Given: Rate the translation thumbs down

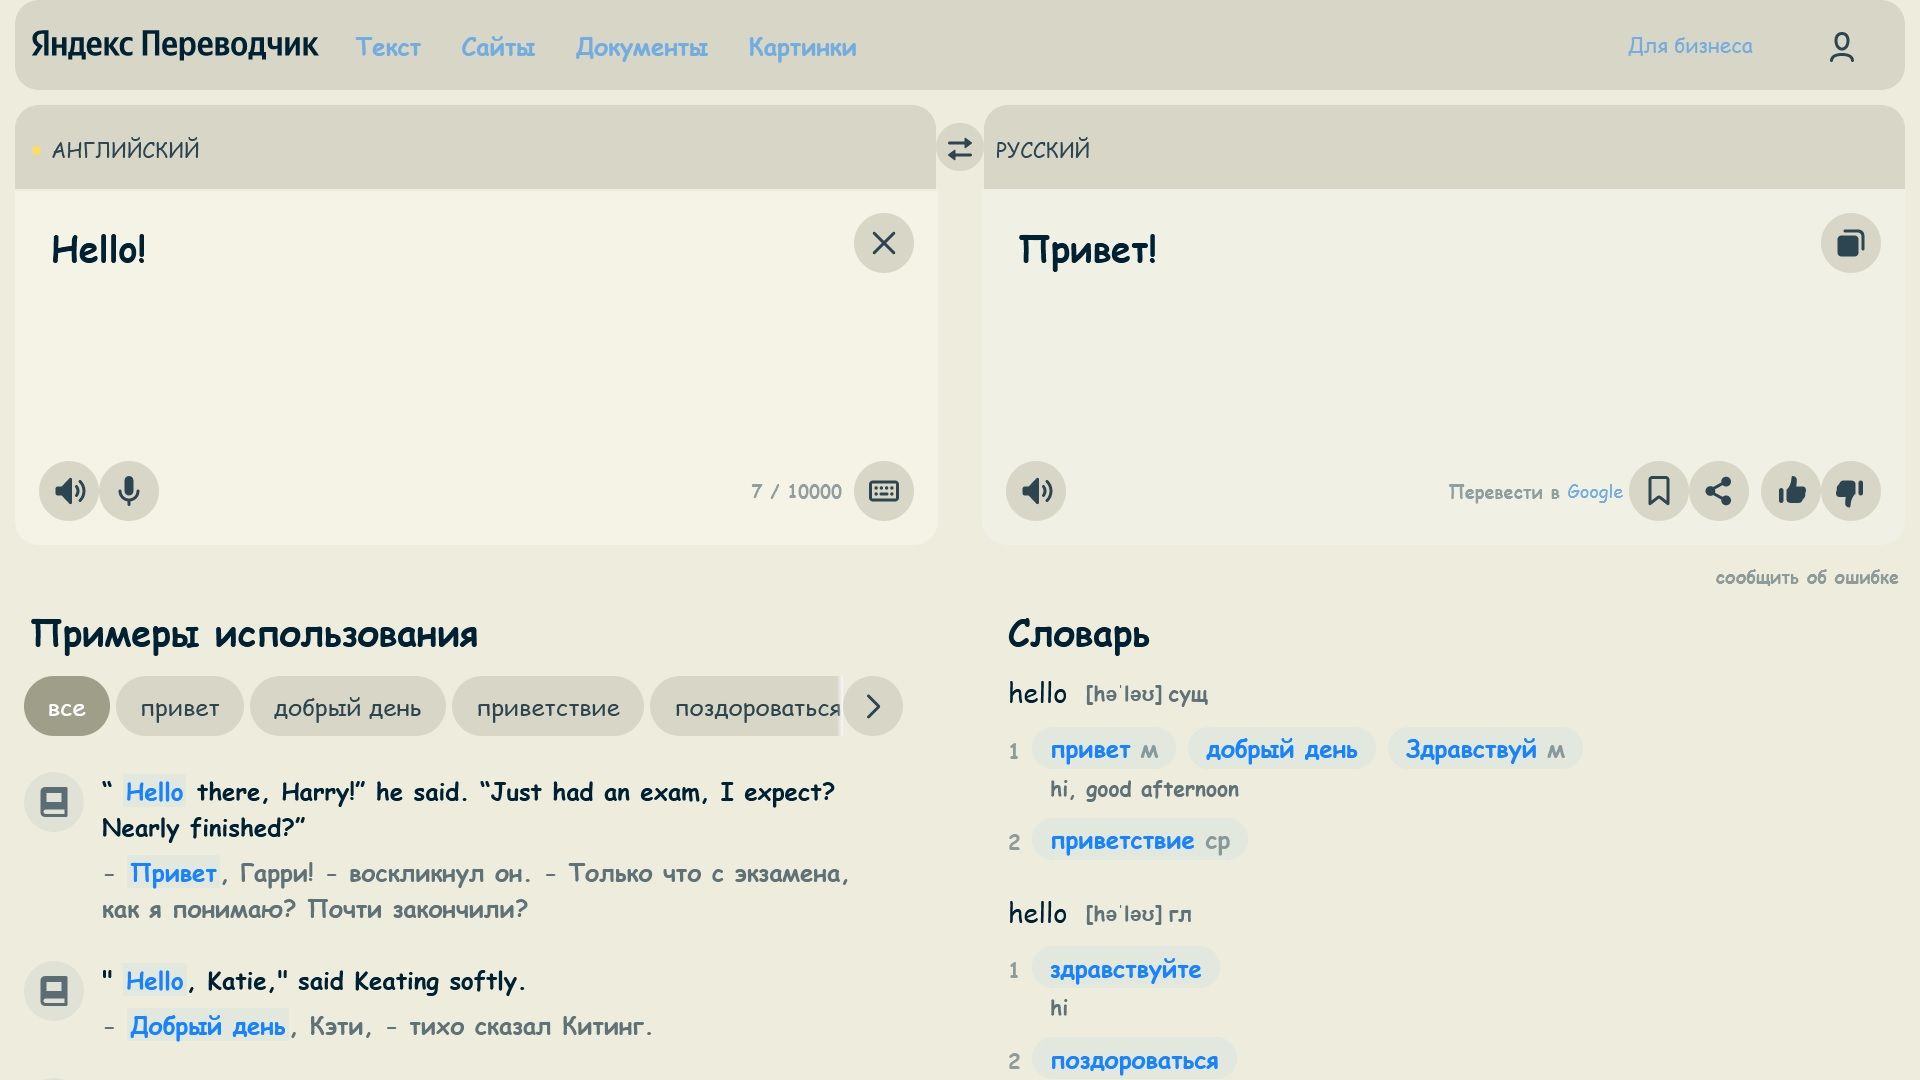Looking at the screenshot, I should pyautogui.click(x=1851, y=491).
